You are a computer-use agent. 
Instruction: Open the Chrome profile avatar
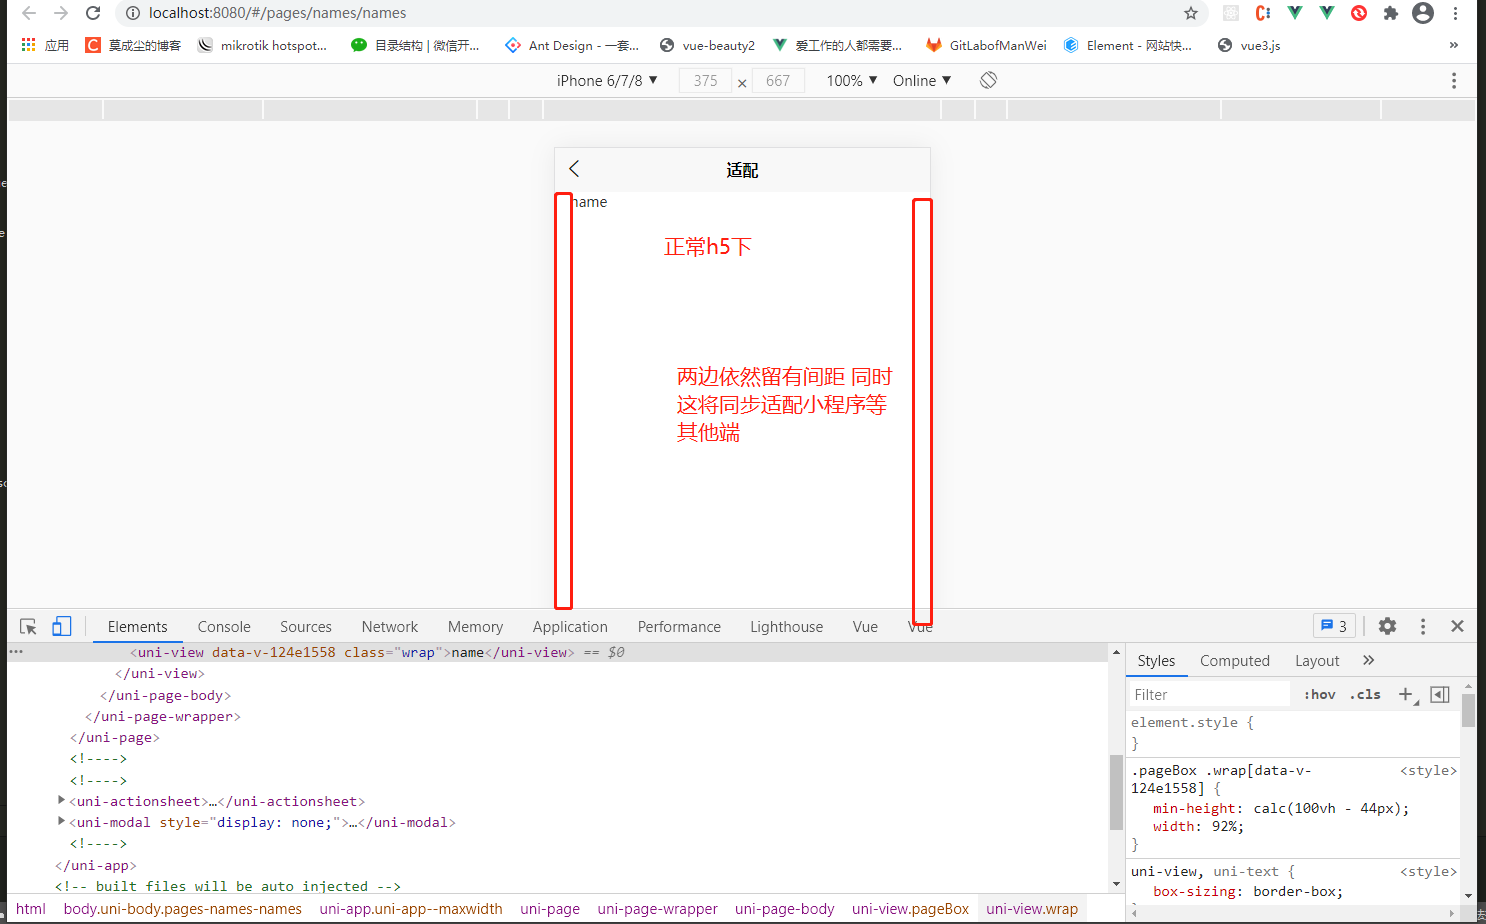coord(1423,13)
